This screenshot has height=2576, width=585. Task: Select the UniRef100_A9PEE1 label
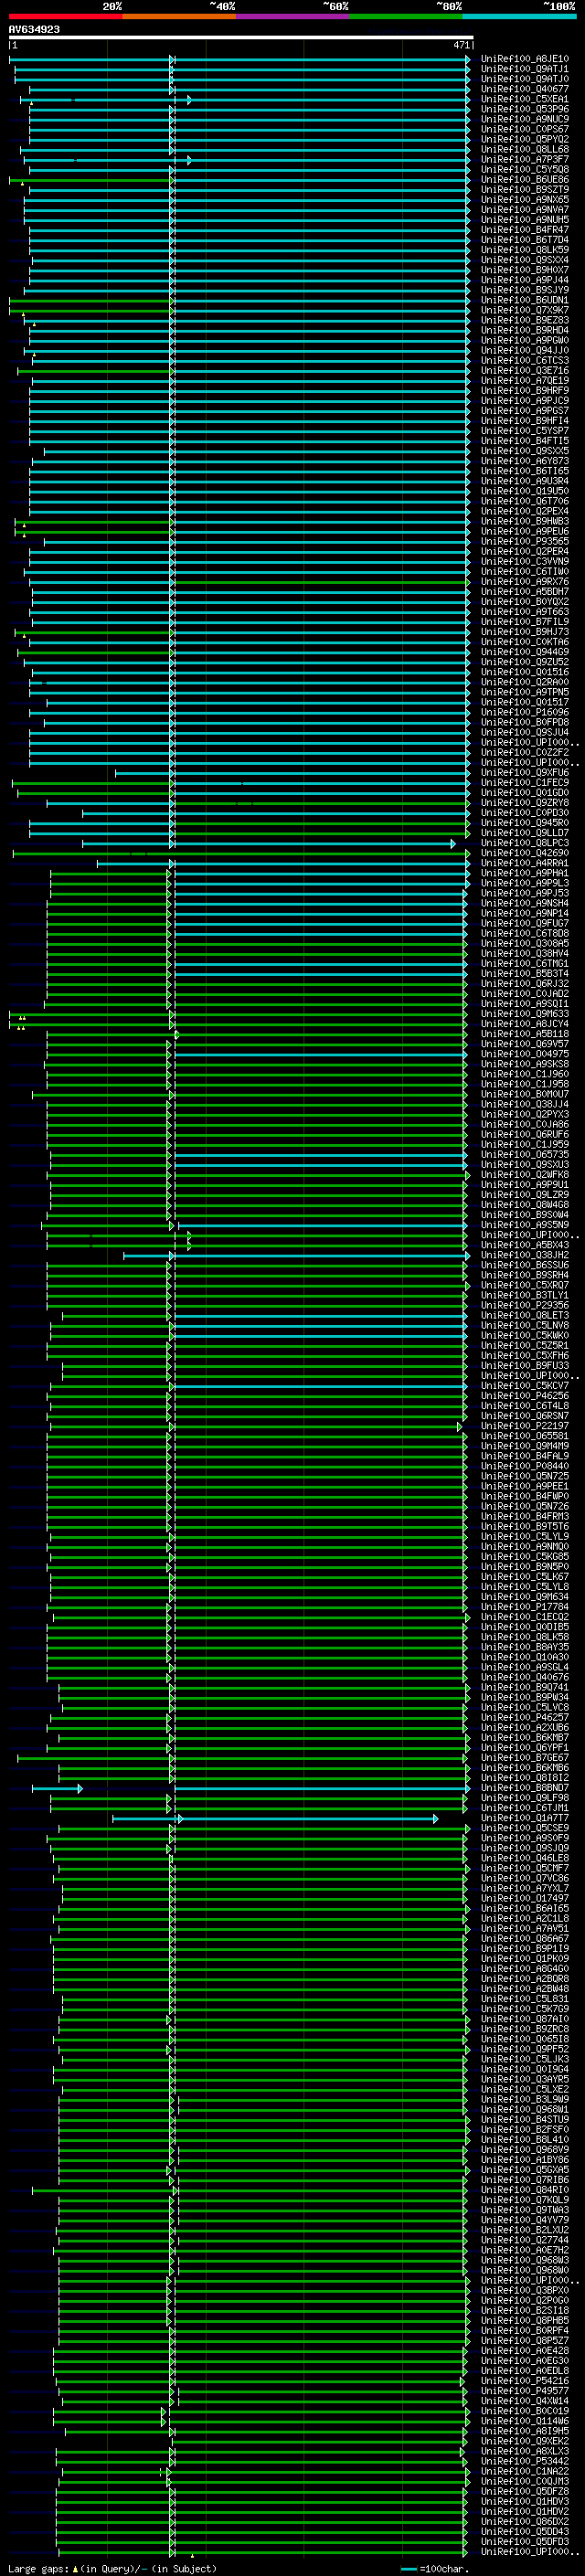(x=524, y=1486)
